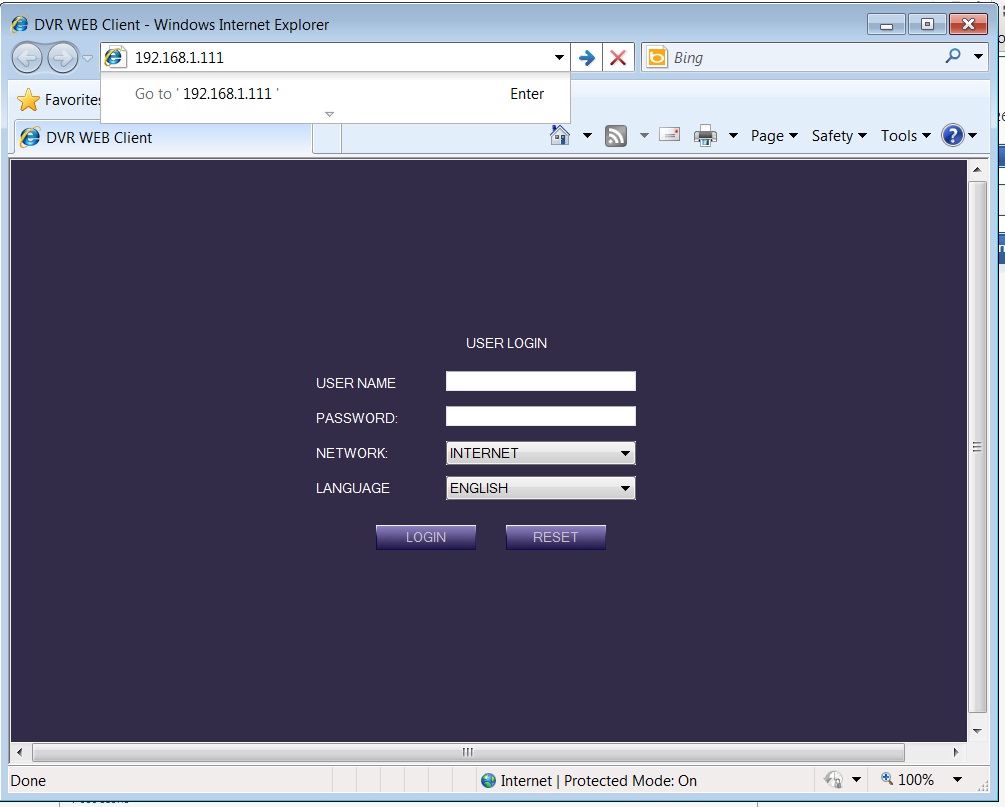The height and width of the screenshot is (807, 1005).
Task: Click the browser Back arrow button
Action: click(27, 58)
